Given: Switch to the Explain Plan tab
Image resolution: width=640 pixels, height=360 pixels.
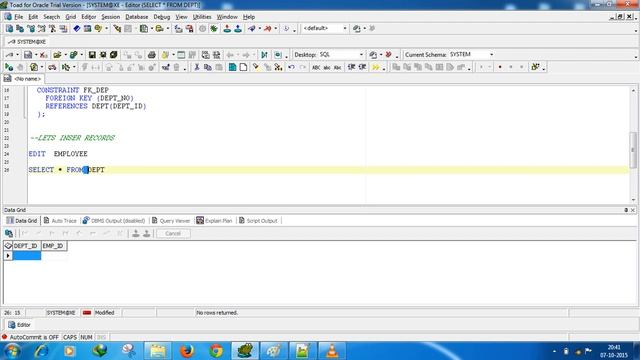Looking at the screenshot, I should pyautogui.click(x=214, y=221).
